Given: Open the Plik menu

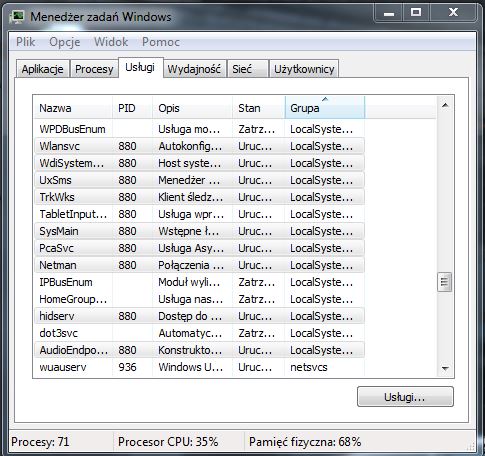Looking at the screenshot, I should coord(25,42).
